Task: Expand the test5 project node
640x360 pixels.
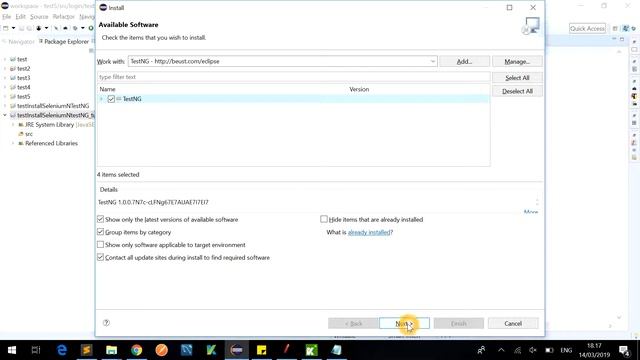Action: pos(5,96)
